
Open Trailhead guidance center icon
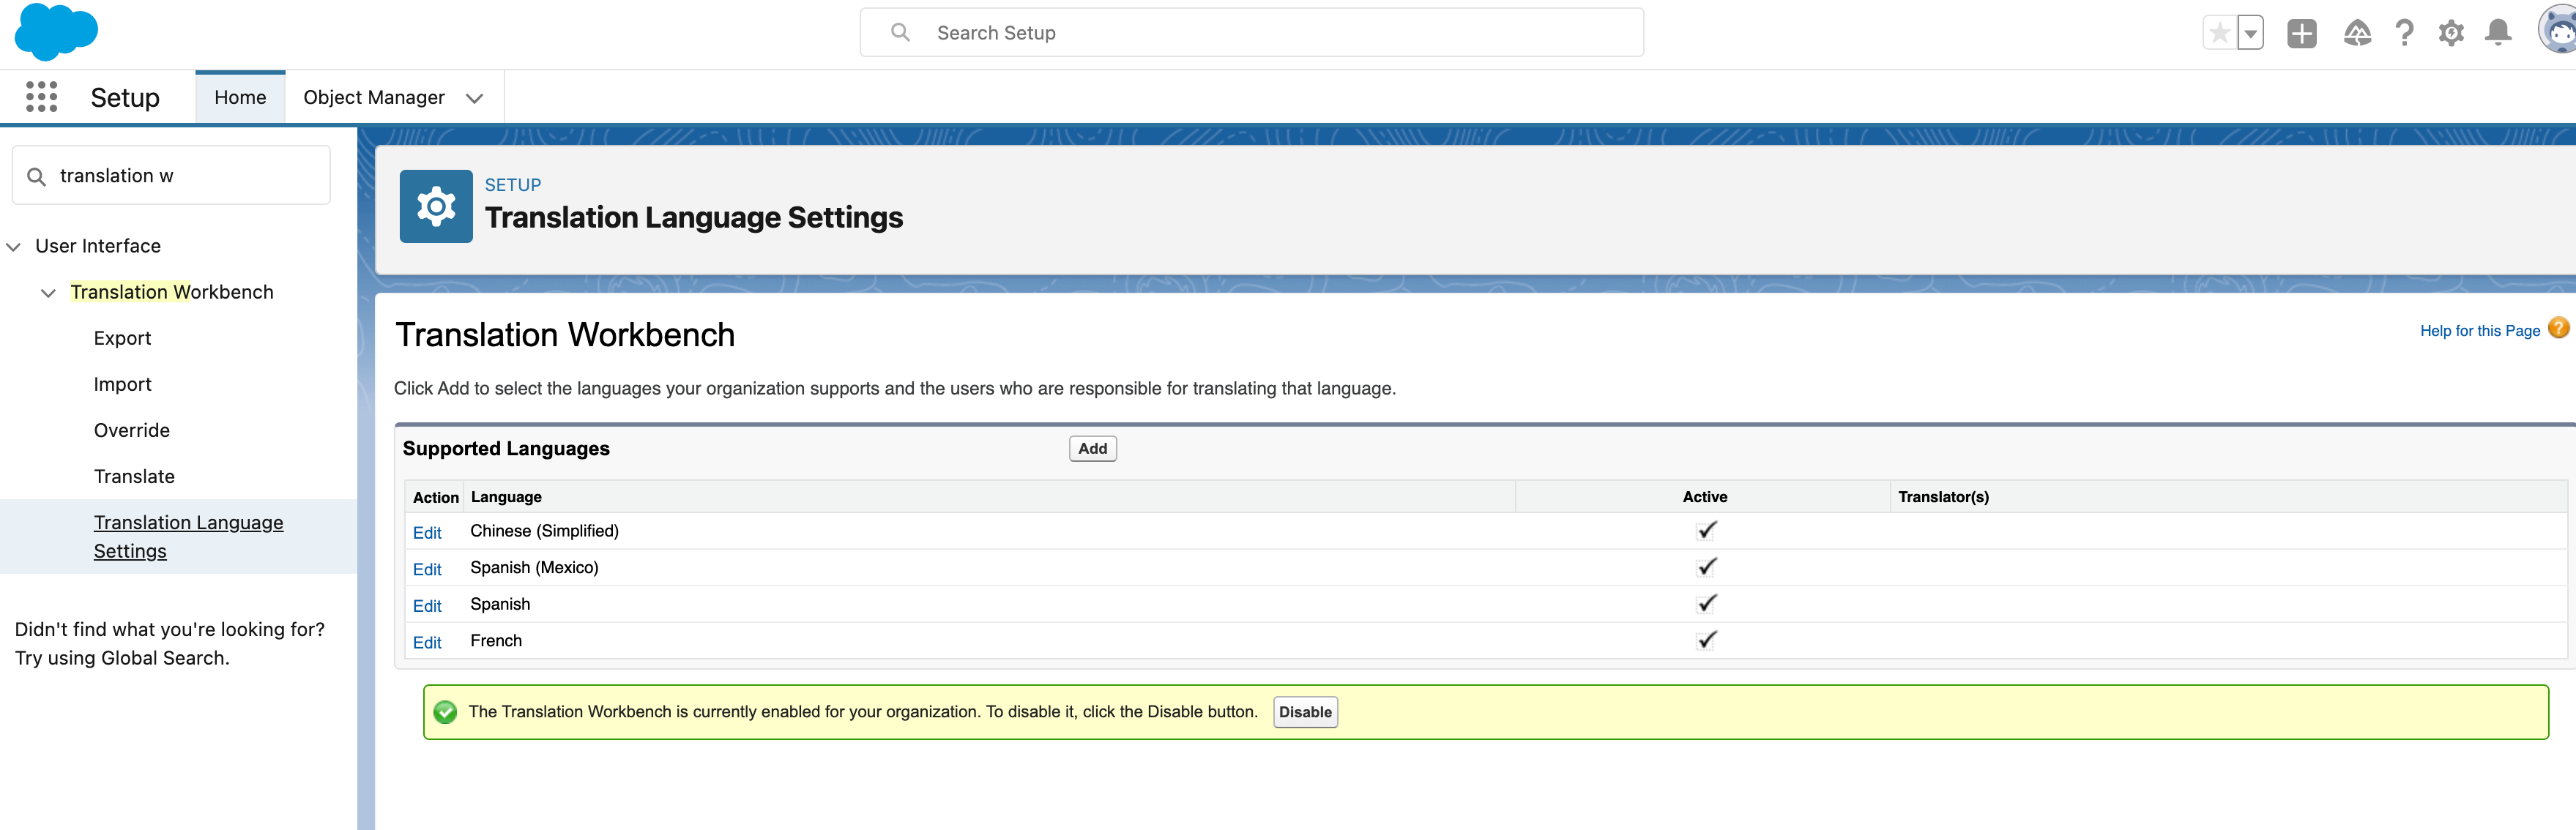coord(2357,33)
